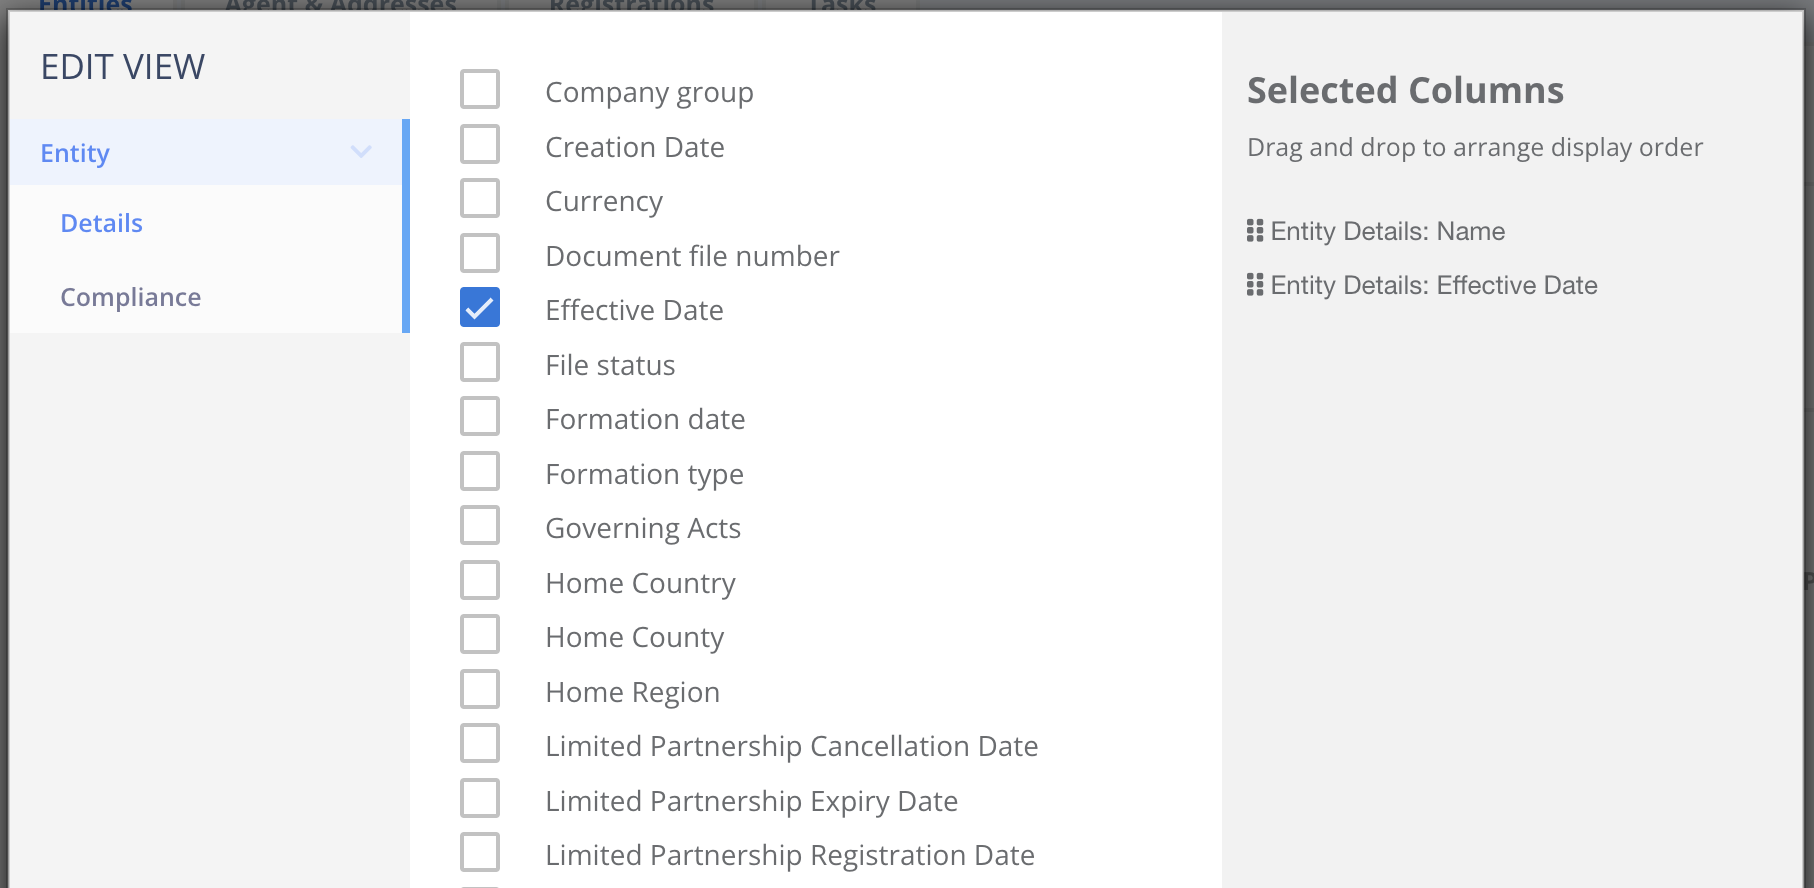Check the Creation Date column box

point(480,144)
